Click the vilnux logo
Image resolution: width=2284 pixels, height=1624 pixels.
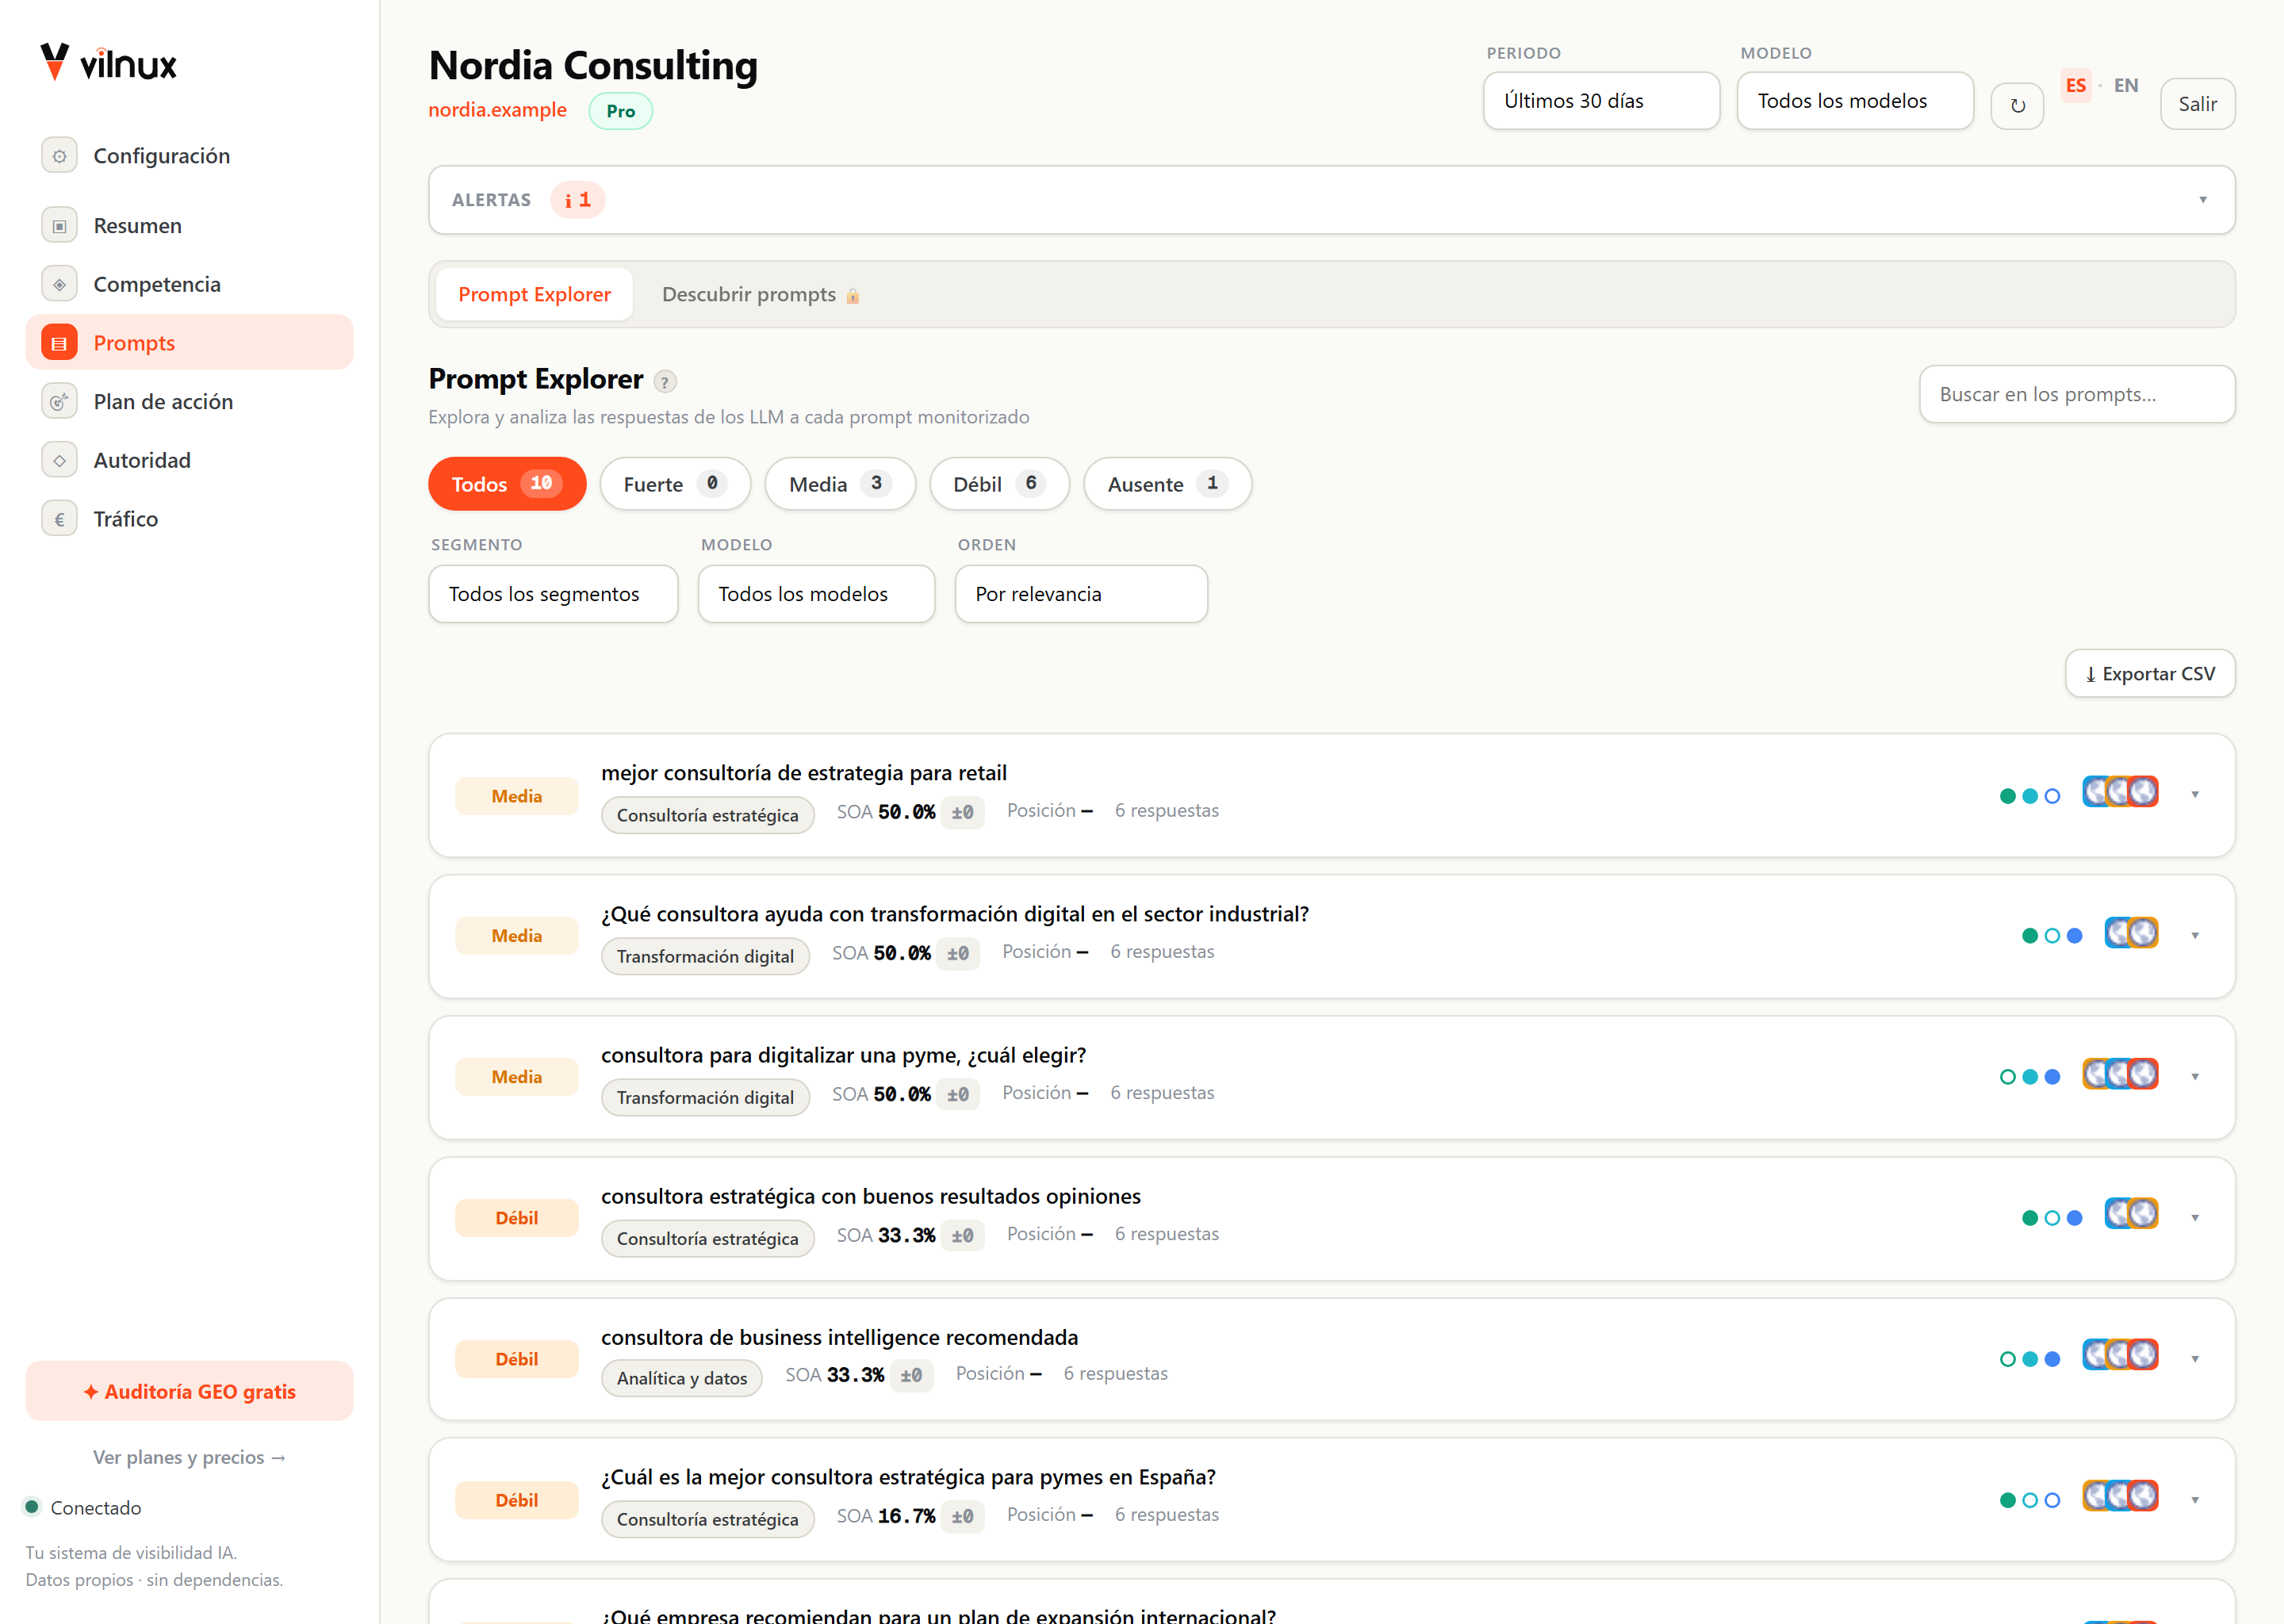tap(108, 63)
